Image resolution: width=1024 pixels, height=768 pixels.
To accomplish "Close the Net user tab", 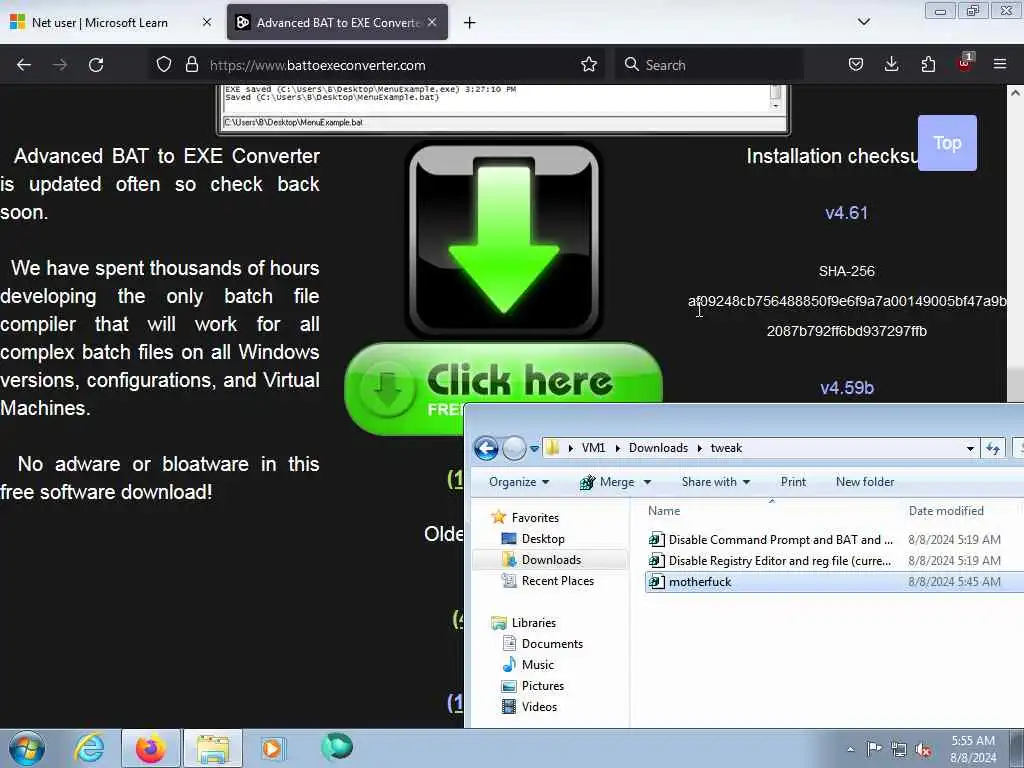I will pyautogui.click(x=206, y=22).
